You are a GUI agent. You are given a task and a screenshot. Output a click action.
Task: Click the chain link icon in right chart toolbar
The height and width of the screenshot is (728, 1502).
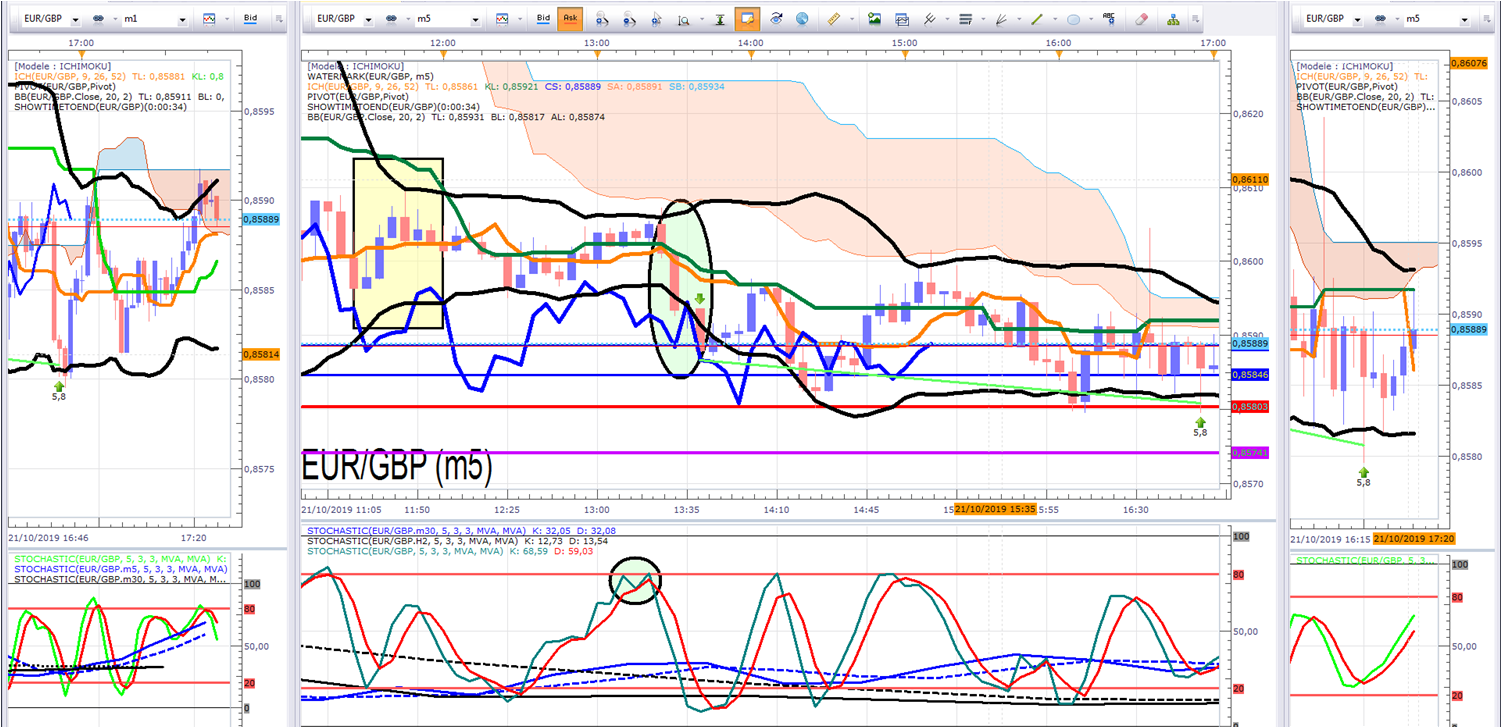[1380, 19]
